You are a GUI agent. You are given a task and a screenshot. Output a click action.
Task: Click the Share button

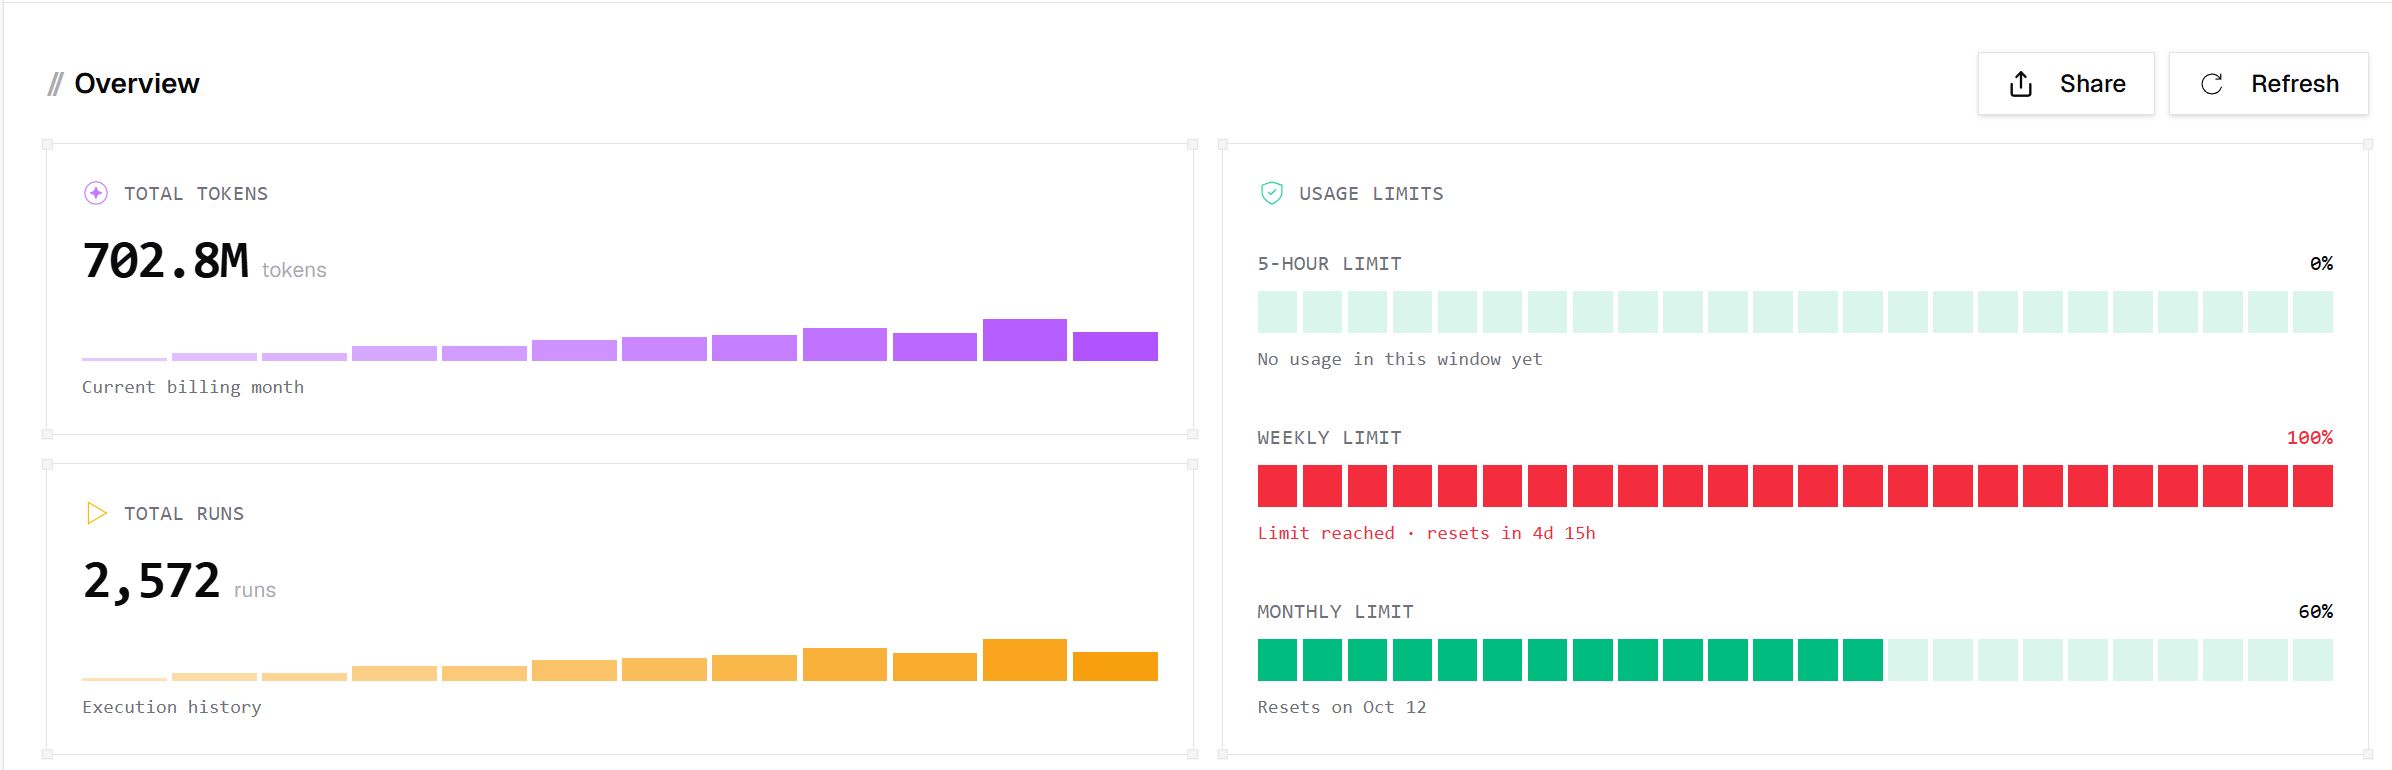(x=2066, y=84)
